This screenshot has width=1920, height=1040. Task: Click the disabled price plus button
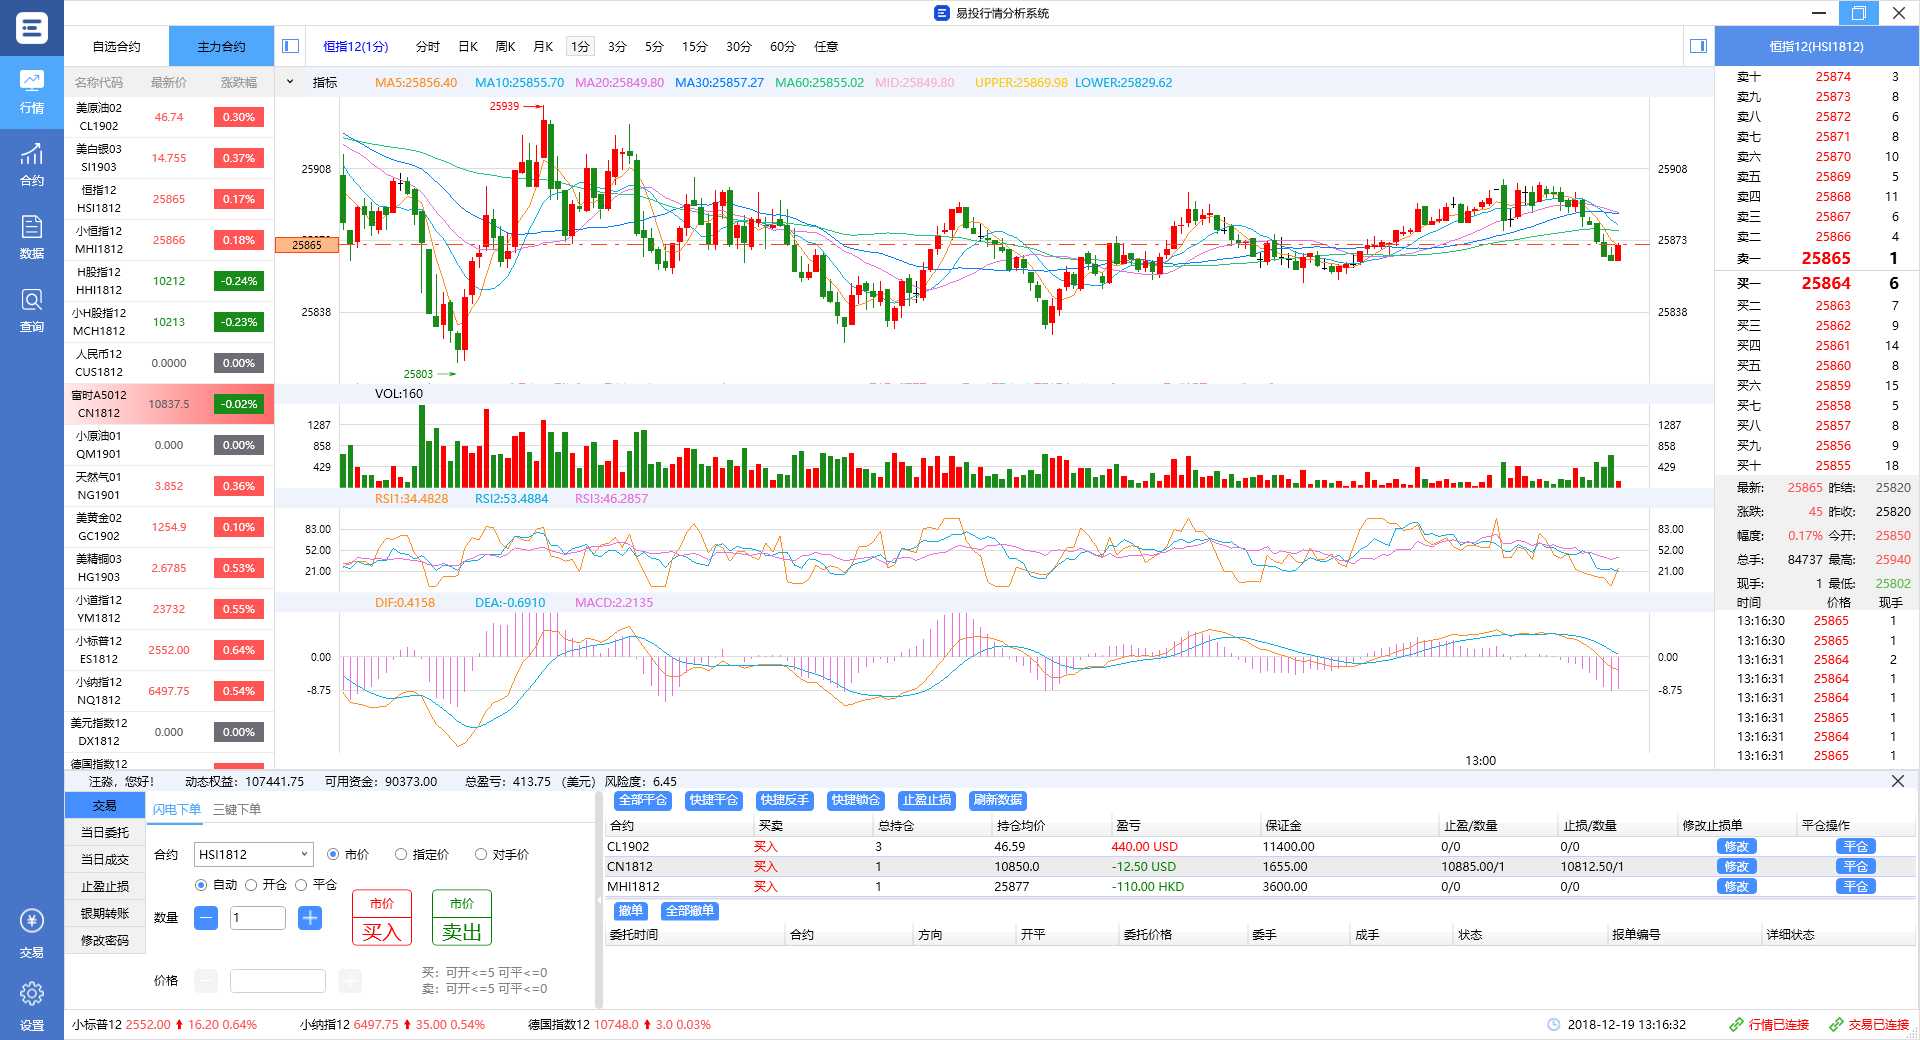point(350,981)
